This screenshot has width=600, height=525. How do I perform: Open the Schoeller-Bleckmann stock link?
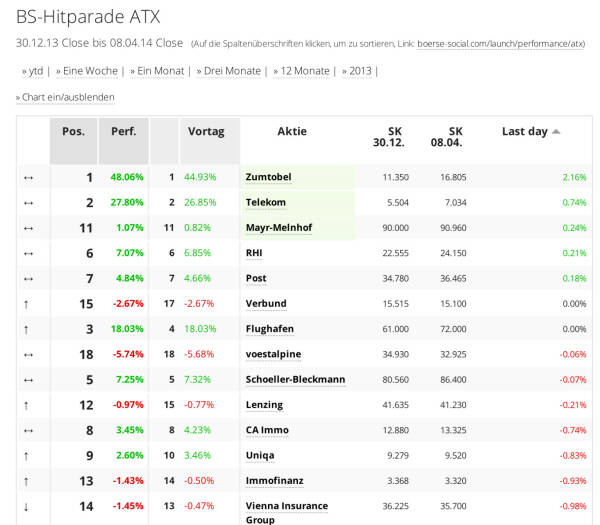click(295, 380)
